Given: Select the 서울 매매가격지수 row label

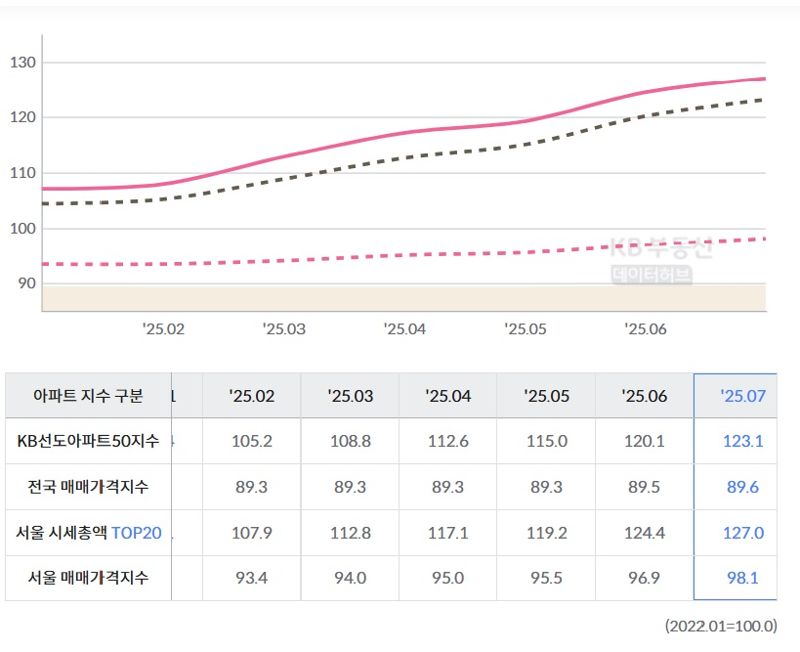Looking at the screenshot, I should pyautogui.click(x=89, y=578).
